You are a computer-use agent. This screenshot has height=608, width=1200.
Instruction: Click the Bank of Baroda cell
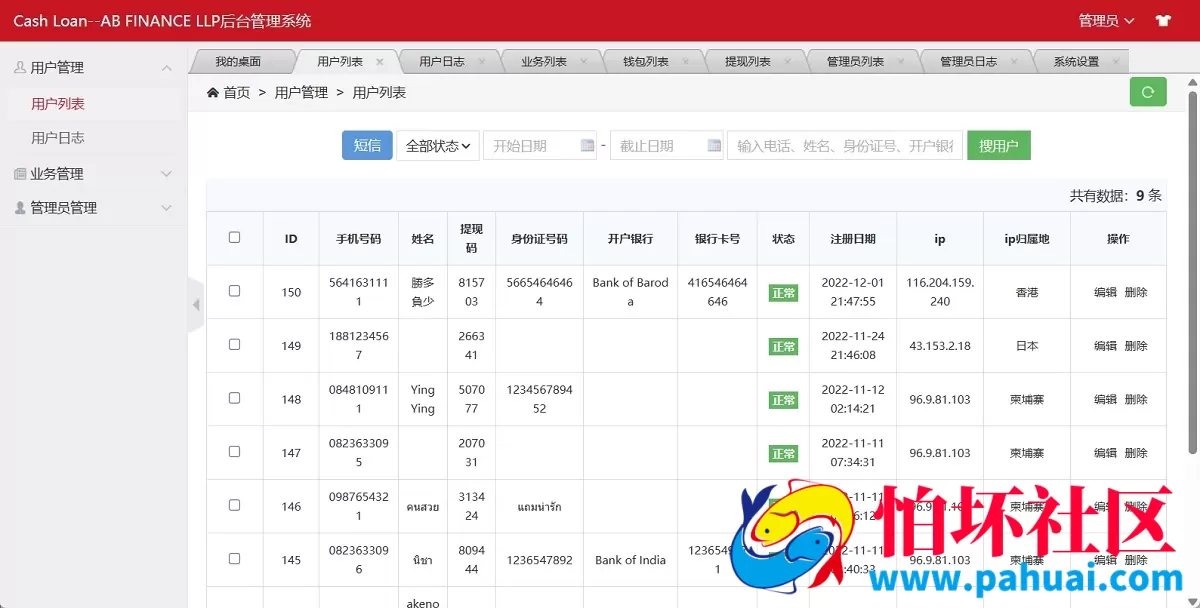click(x=630, y=292)
